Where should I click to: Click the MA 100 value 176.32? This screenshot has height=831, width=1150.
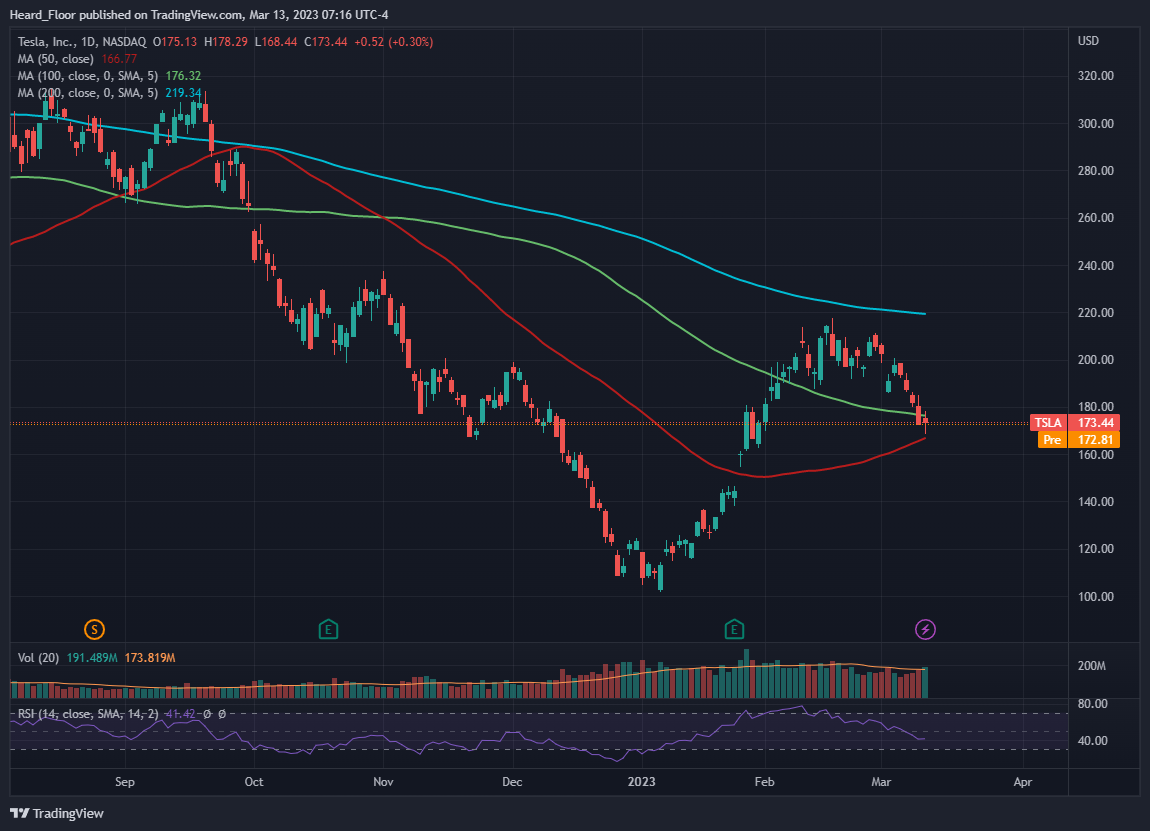183,76
